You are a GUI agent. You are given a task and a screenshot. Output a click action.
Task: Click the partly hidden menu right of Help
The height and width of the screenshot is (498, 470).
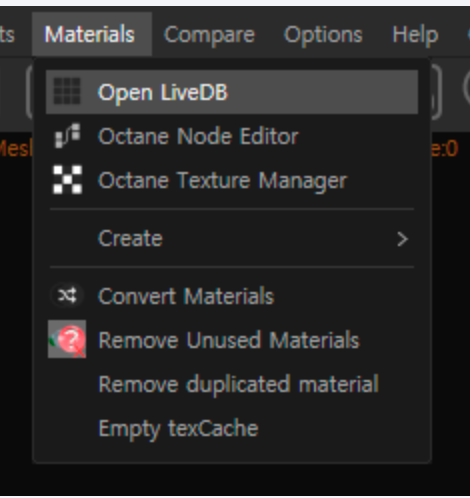[x=466, y=35]
